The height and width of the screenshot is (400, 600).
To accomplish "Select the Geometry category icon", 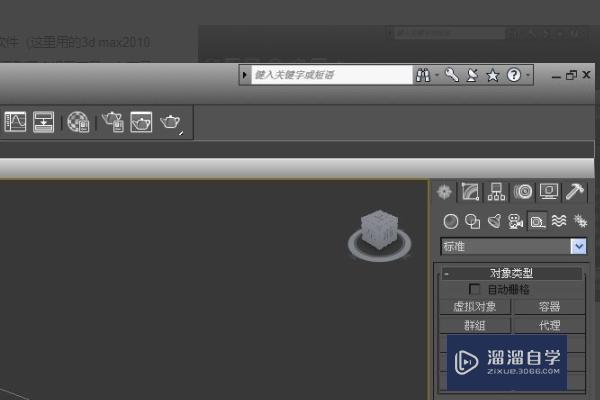I will coord(451,221).
